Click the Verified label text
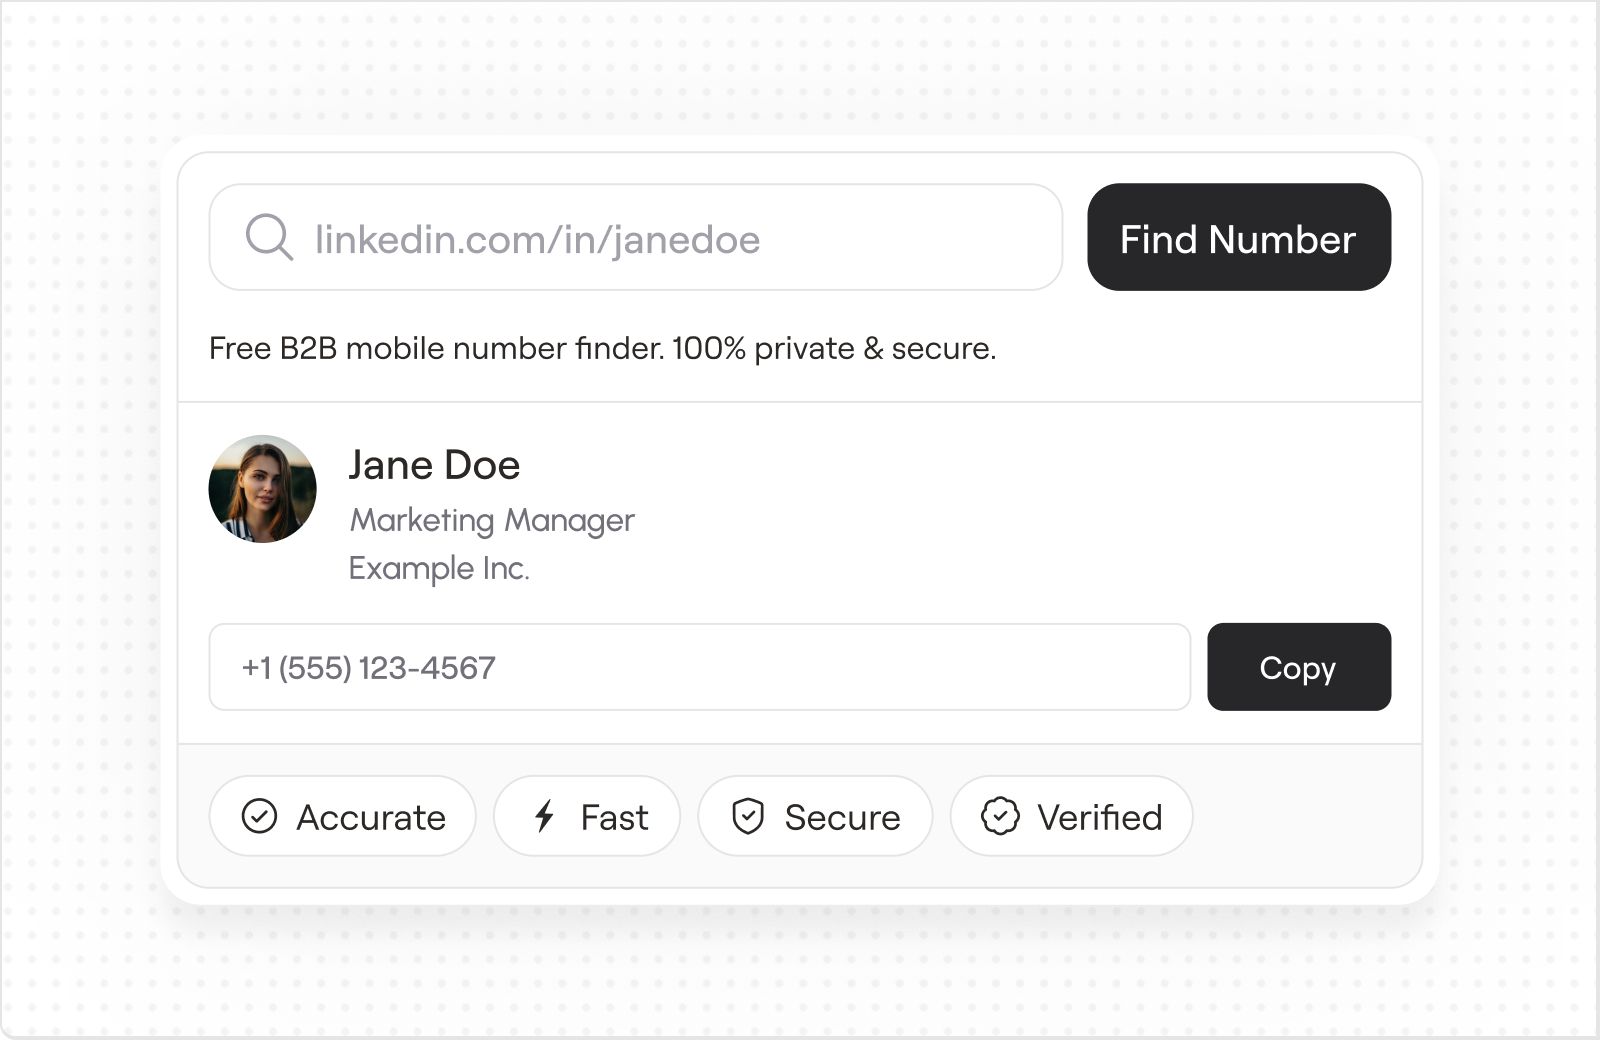This screenshot has height=1040, width=1600. 1099,817
